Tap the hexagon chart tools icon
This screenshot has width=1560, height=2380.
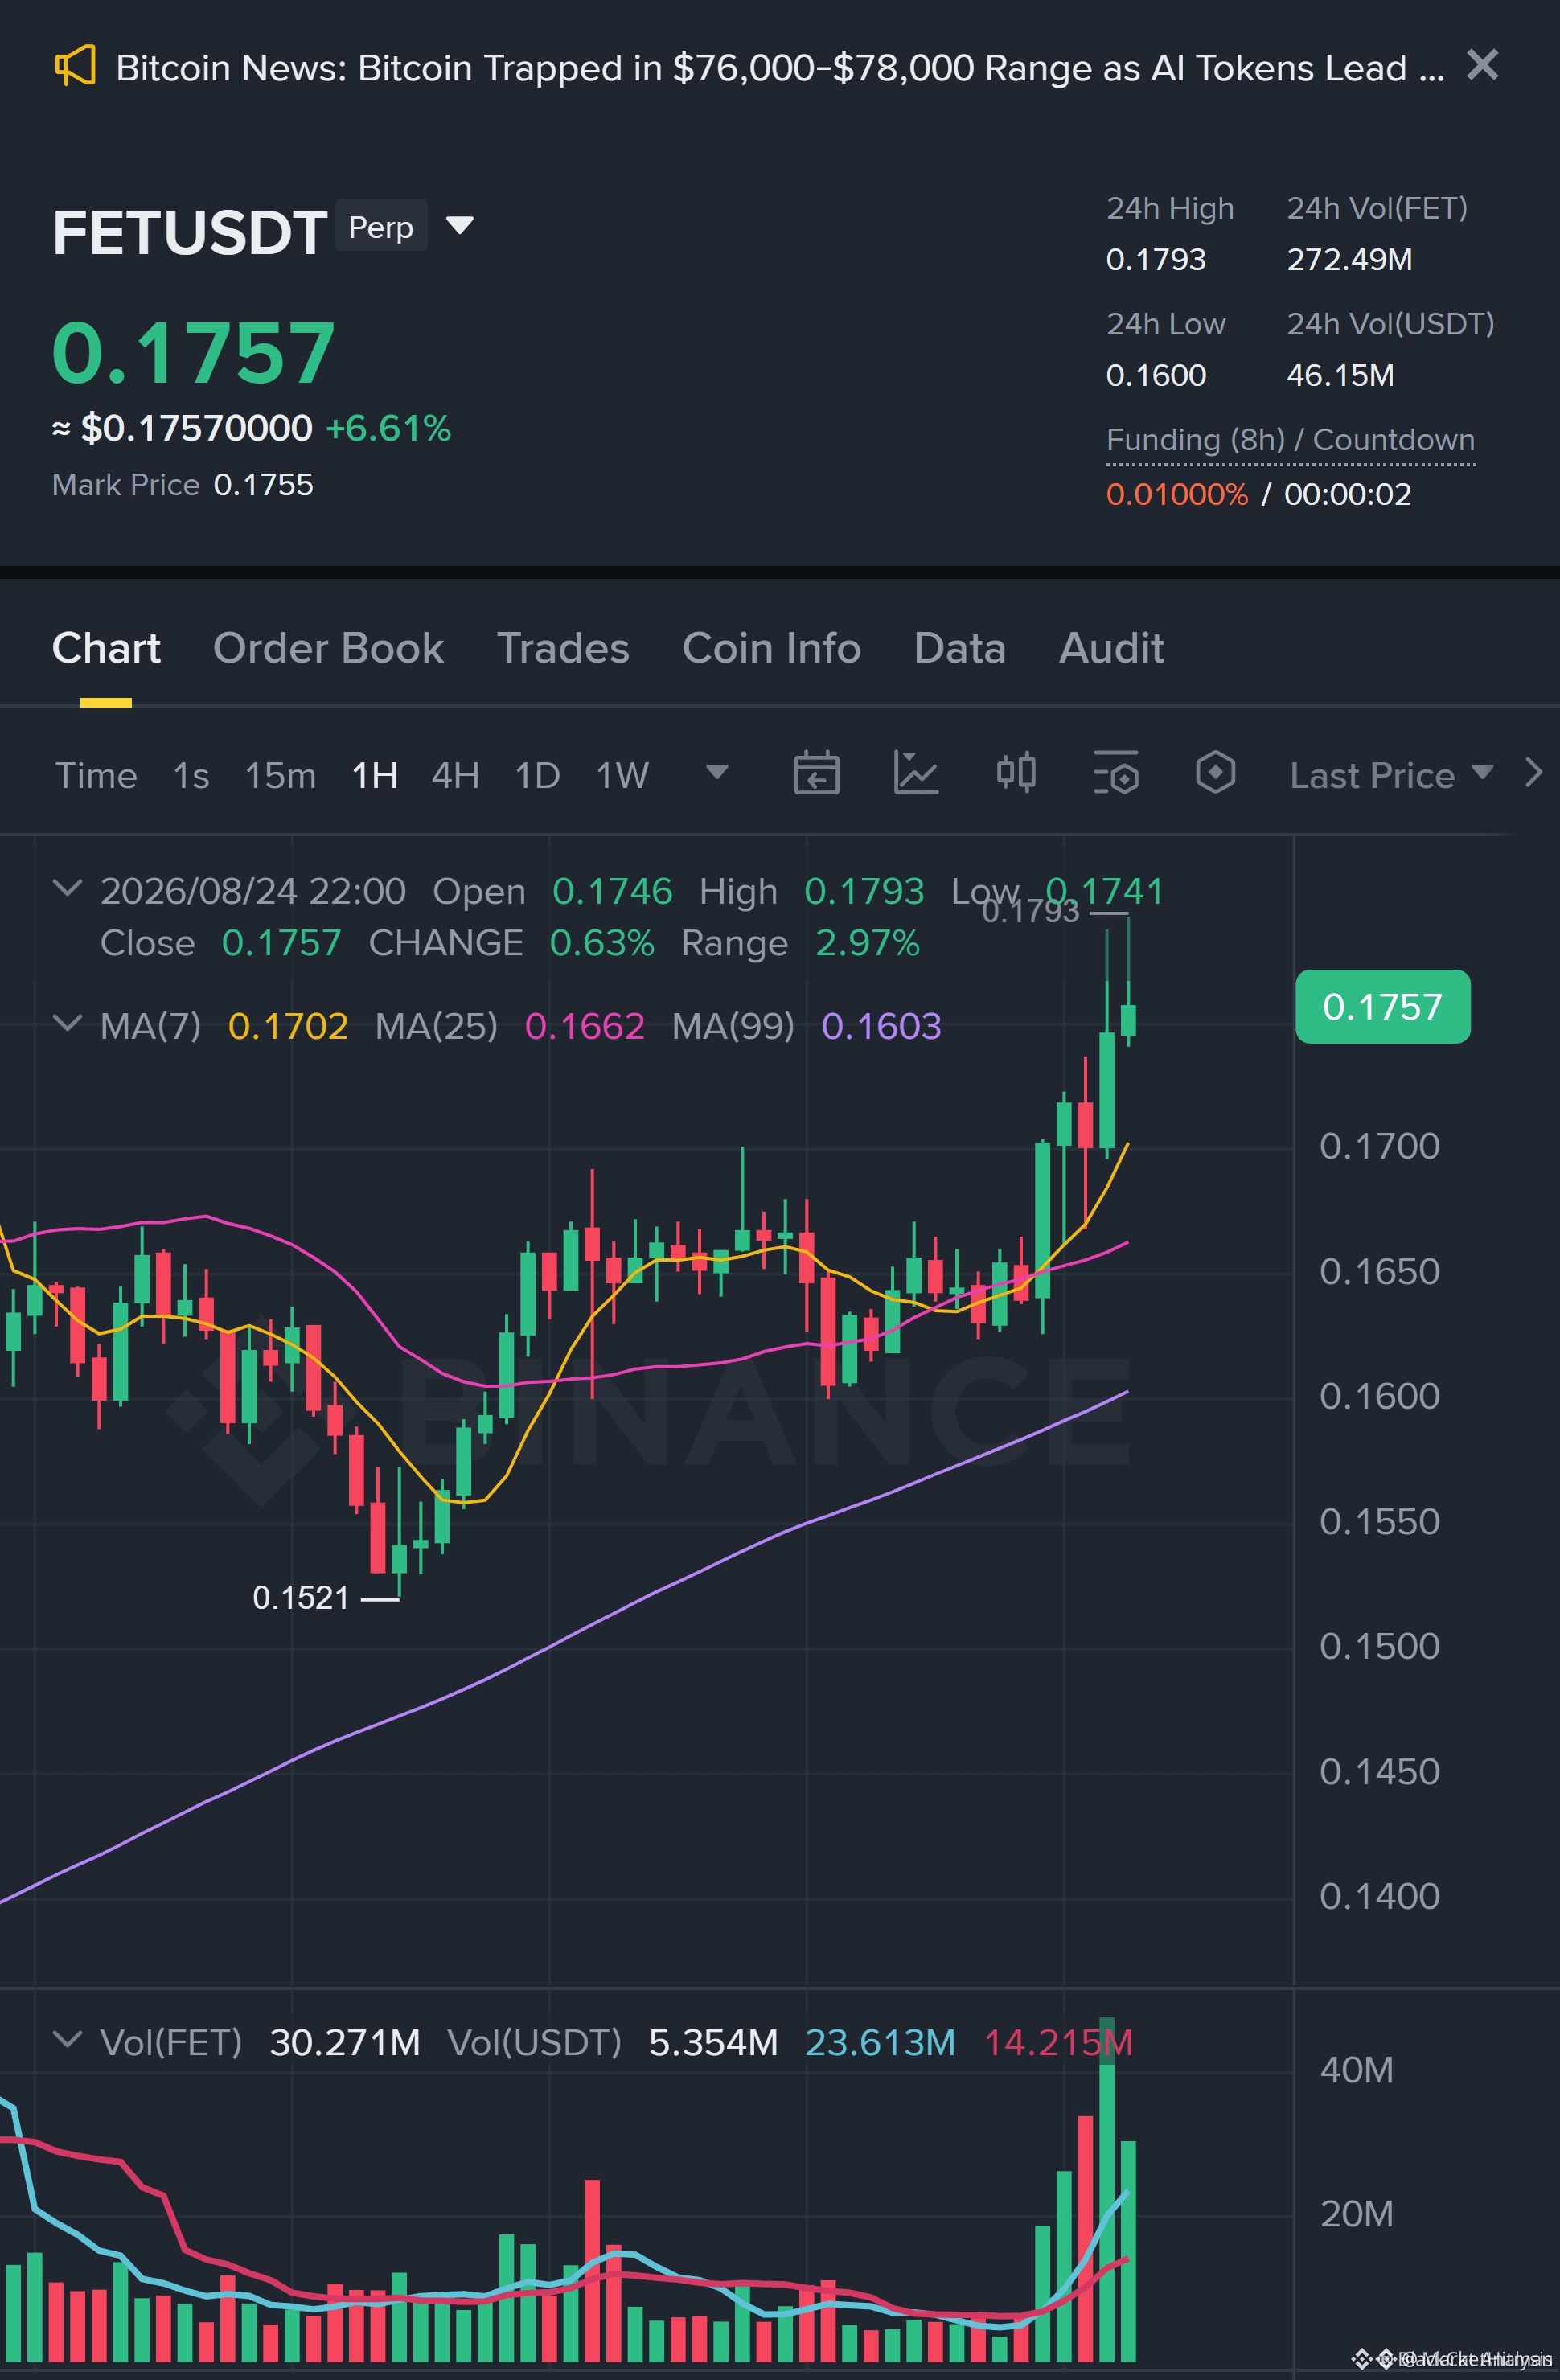point(1215,773)
